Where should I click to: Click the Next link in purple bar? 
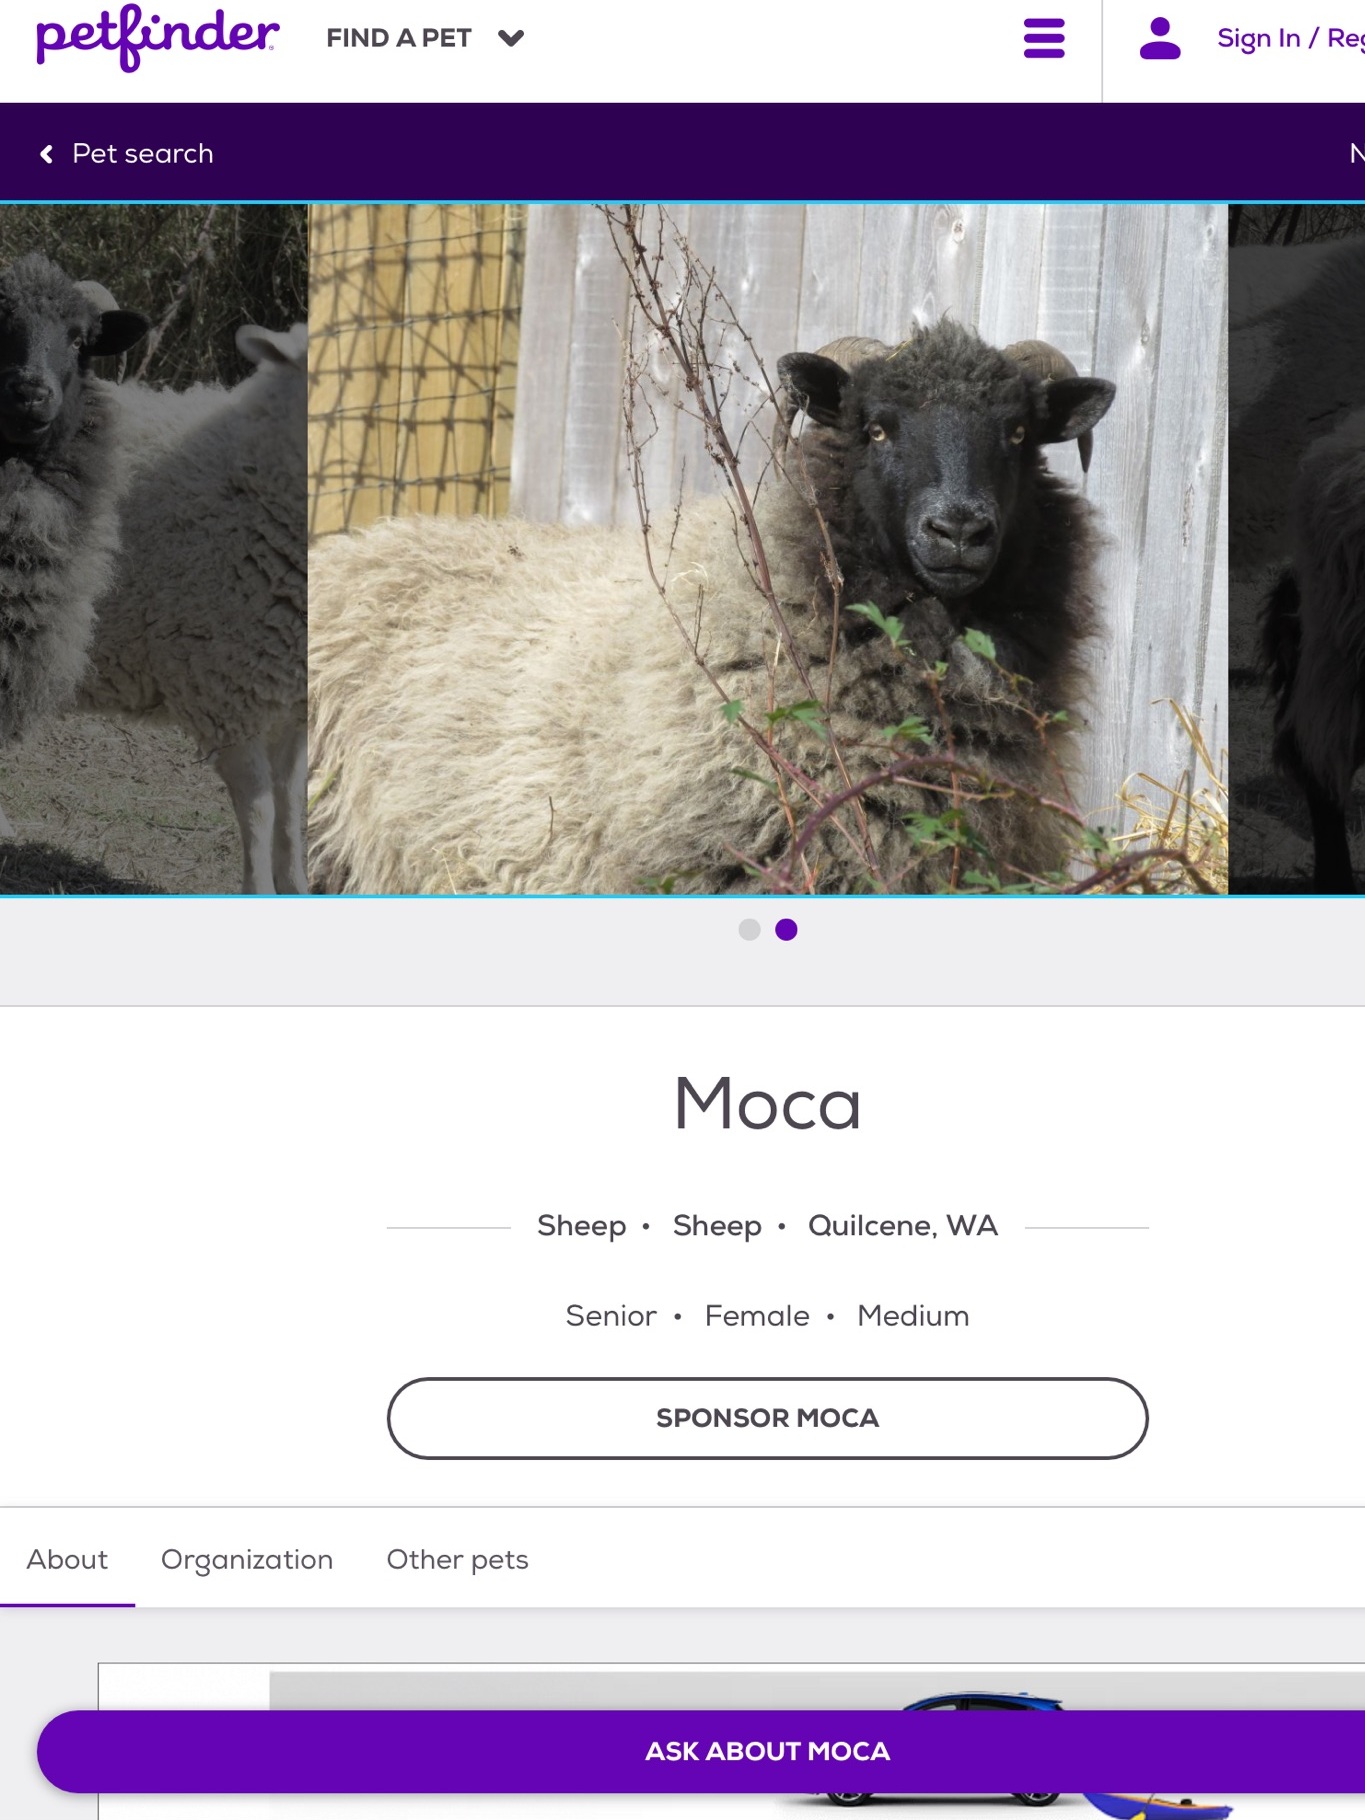tap(1357, 154)
